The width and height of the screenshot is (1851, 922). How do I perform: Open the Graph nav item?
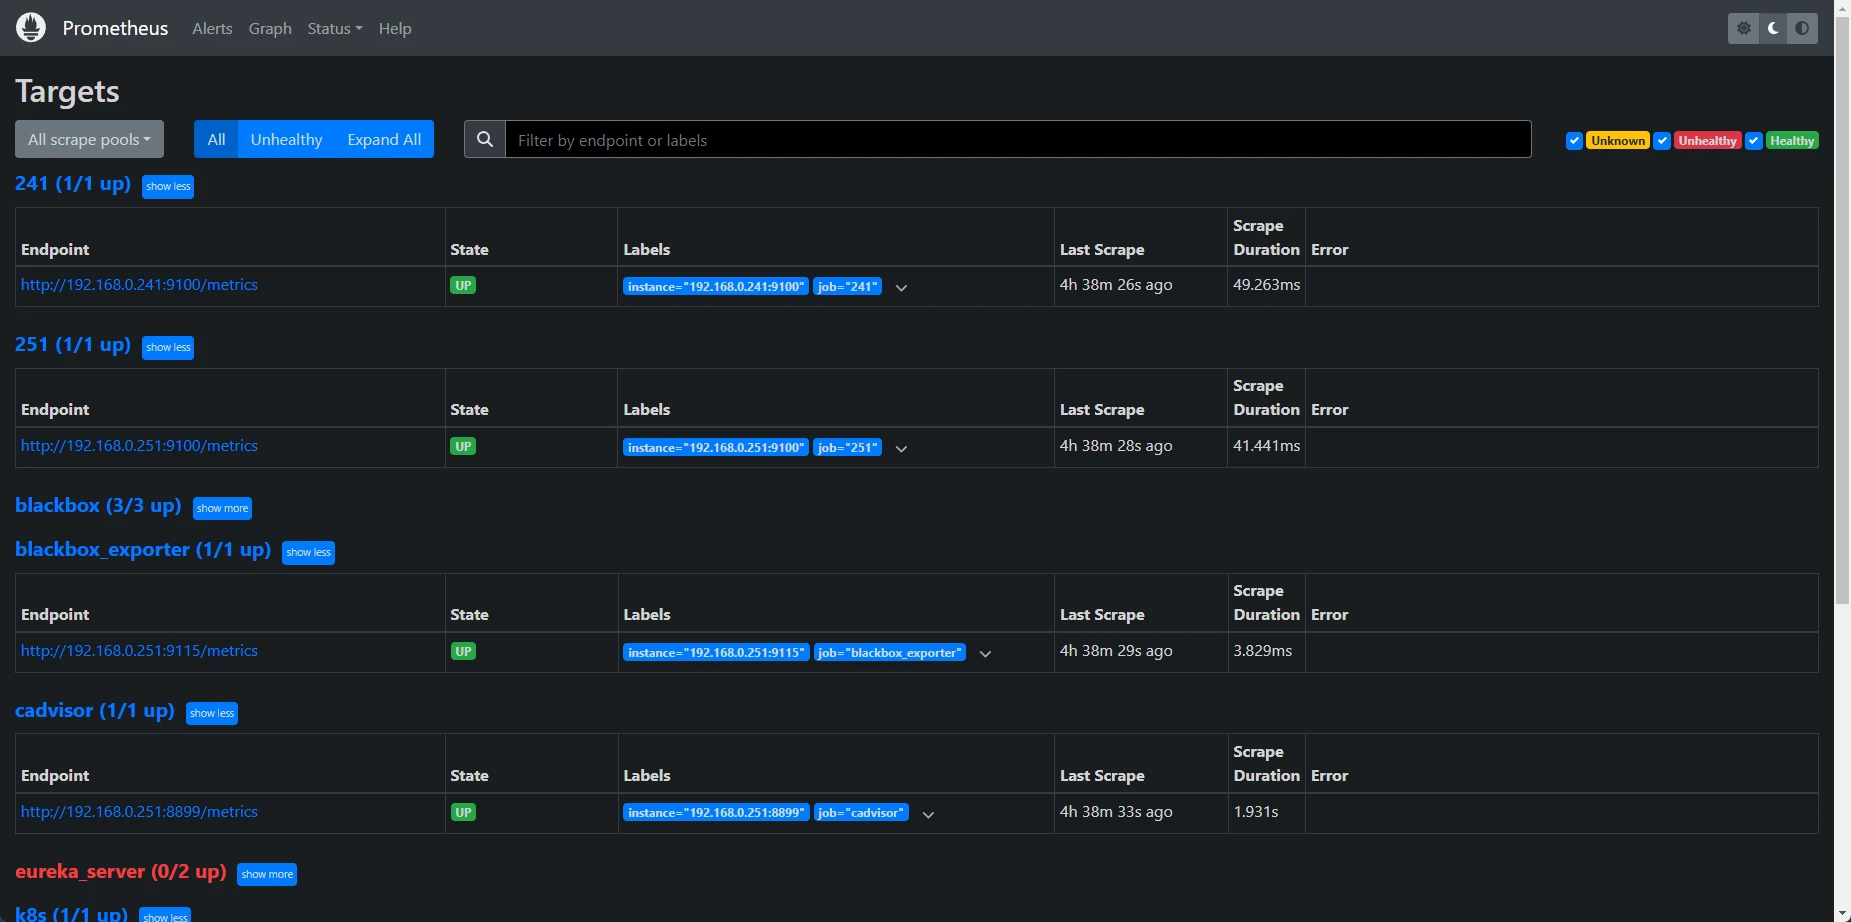click(270, 28)
